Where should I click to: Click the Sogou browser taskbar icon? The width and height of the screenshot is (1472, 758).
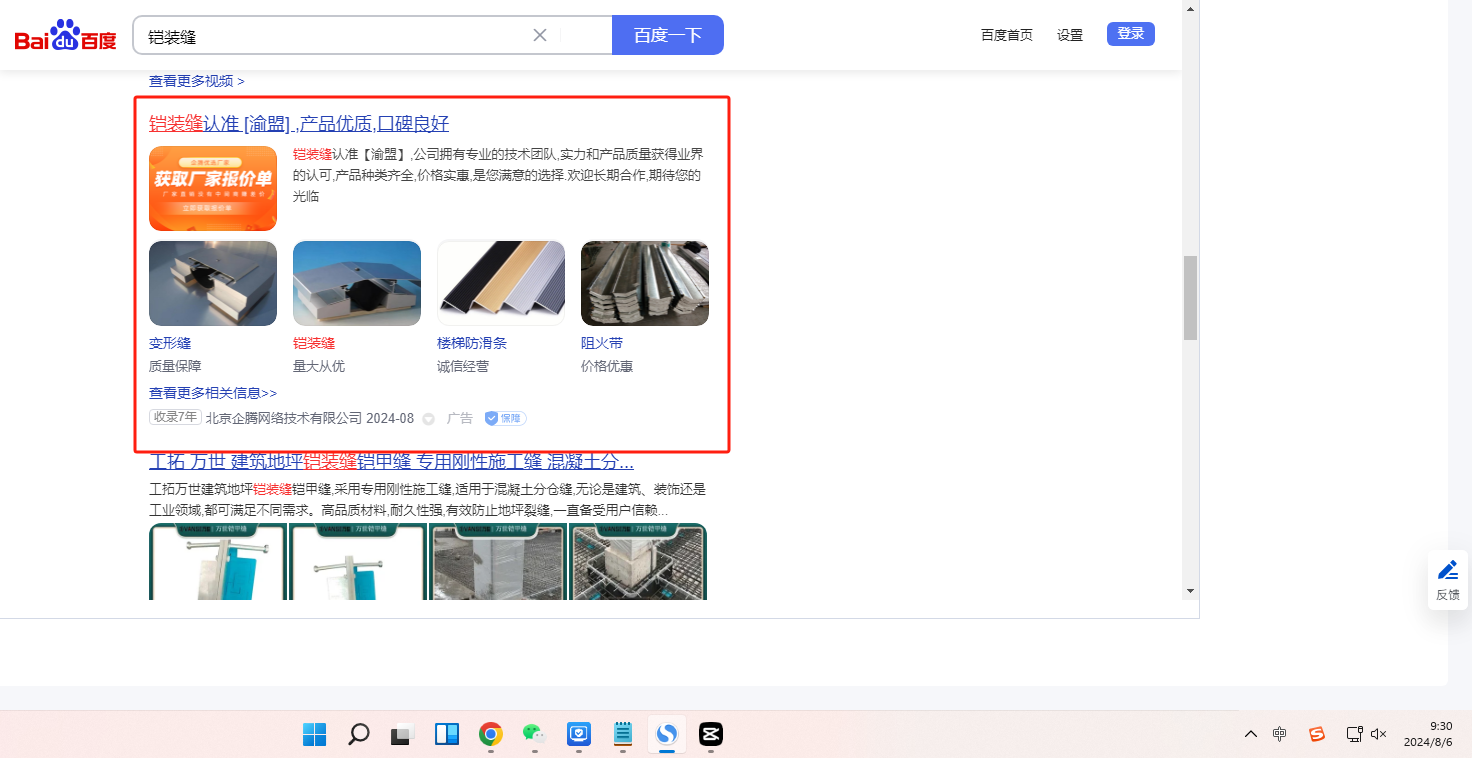(x=666, y=735)
